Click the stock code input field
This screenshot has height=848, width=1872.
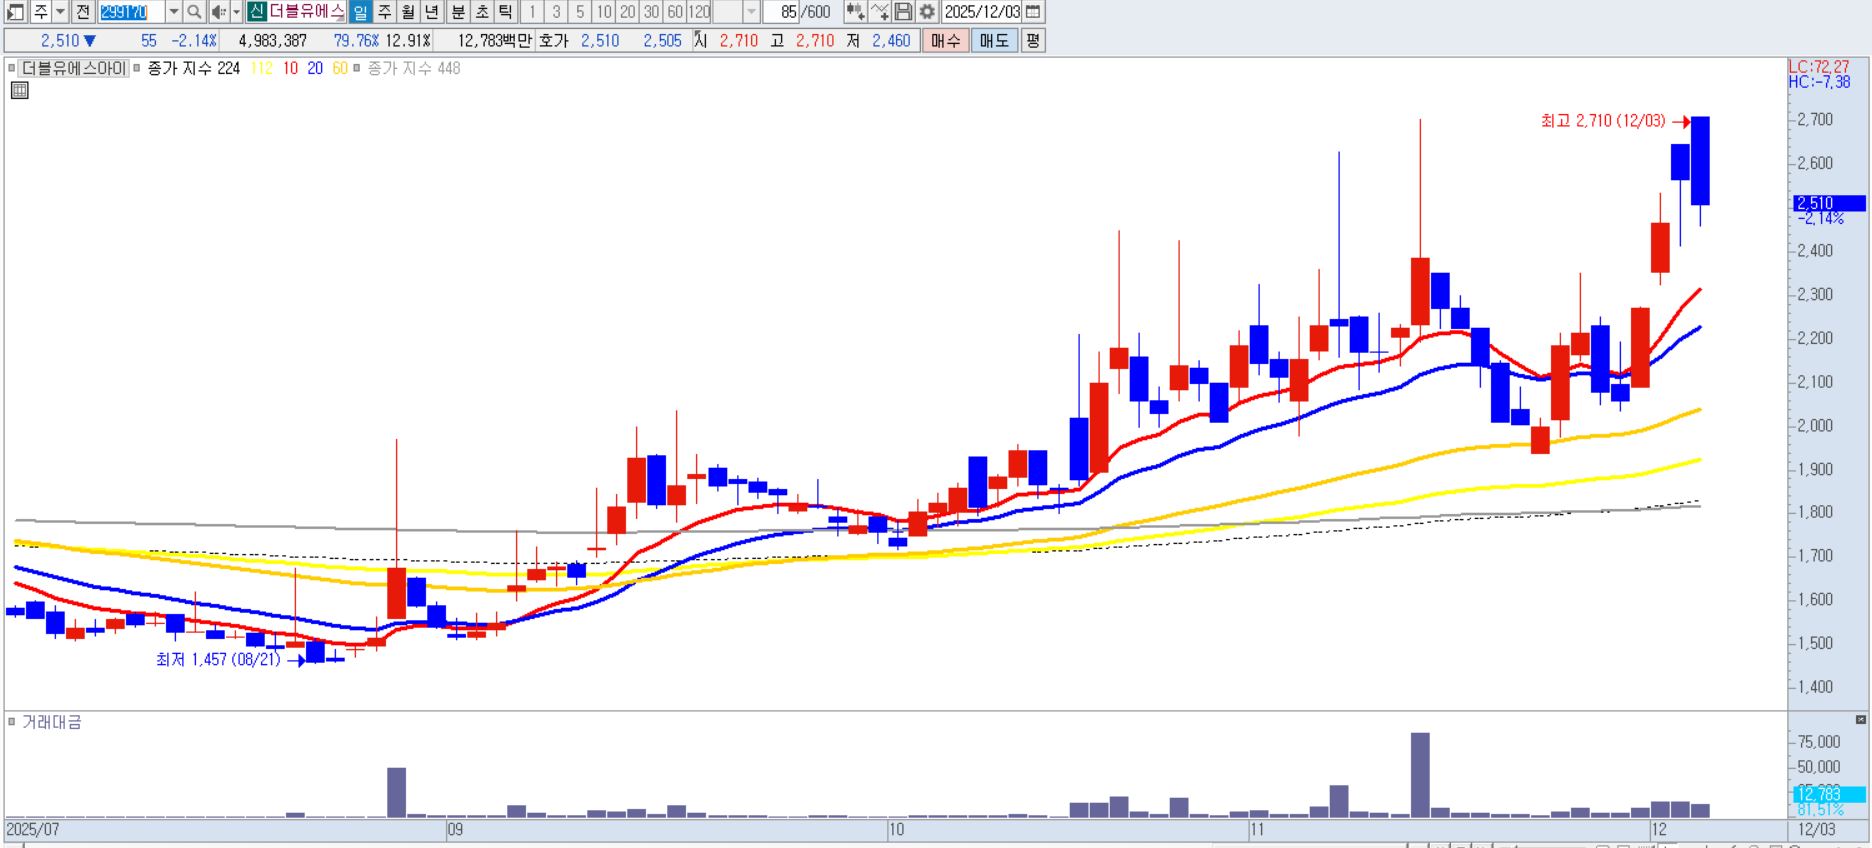[x=131, y=12]
